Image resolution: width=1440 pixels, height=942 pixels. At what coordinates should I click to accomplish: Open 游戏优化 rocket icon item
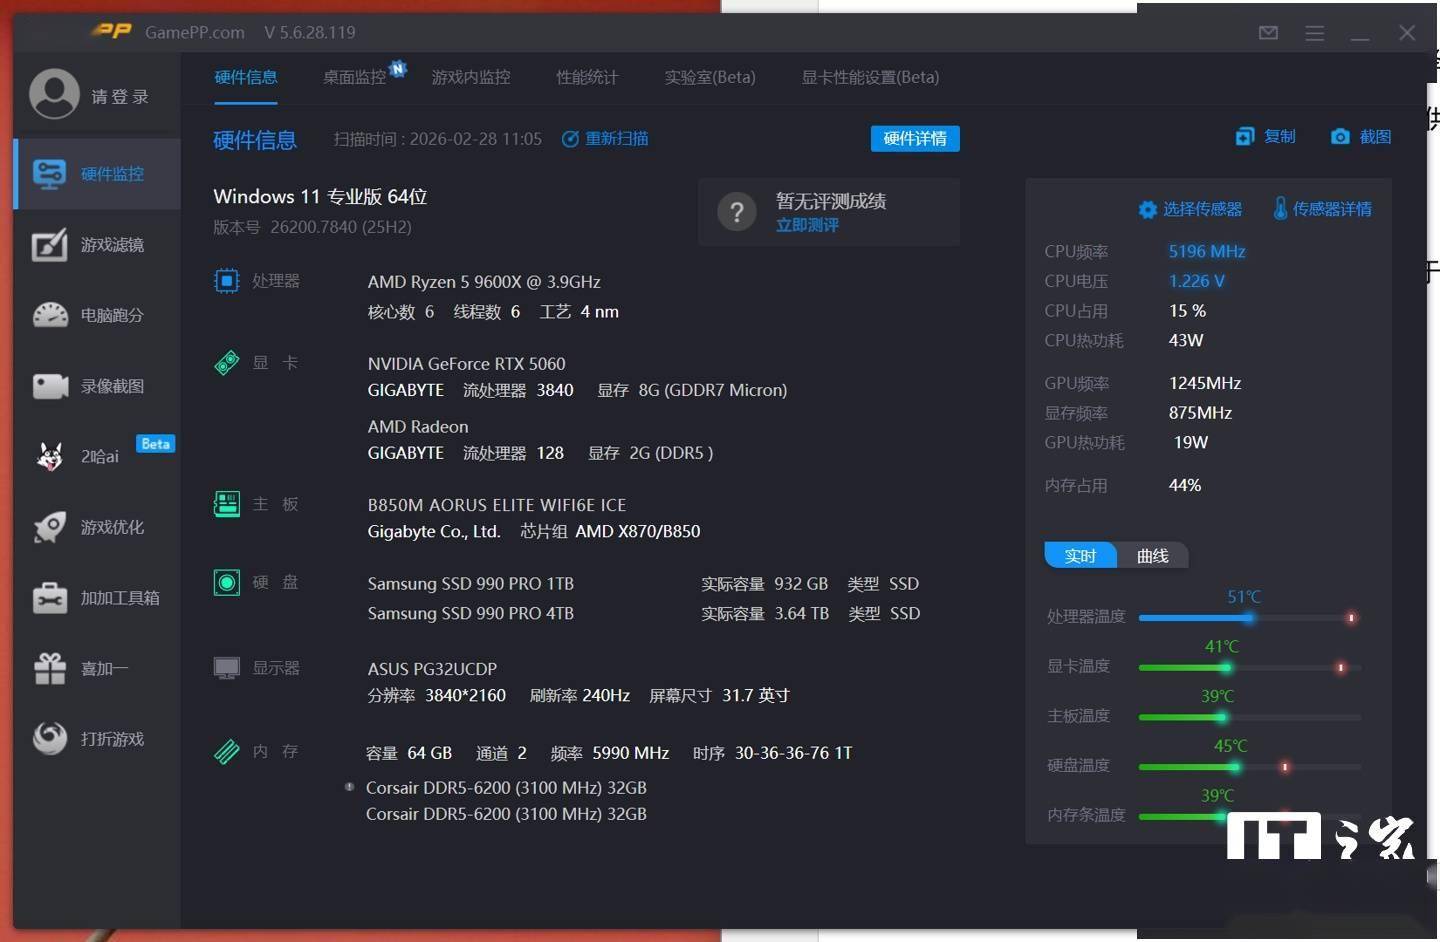click(96, 527)
